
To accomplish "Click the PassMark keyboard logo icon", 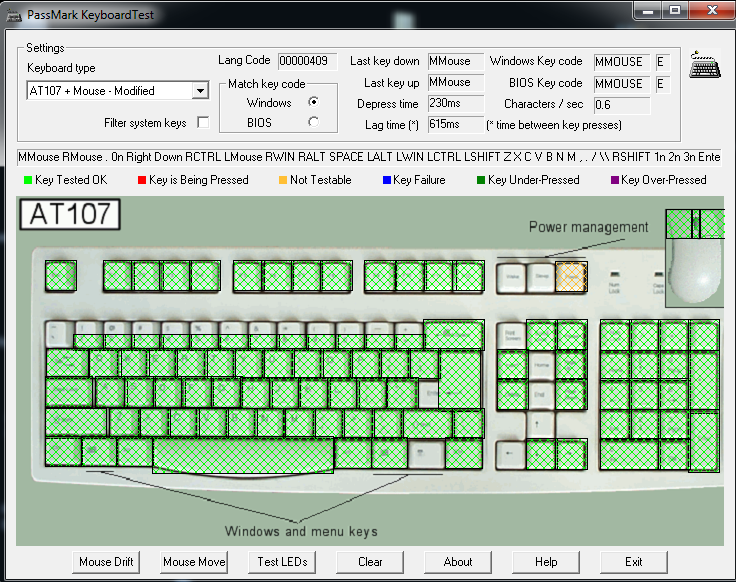I will [x=705, y=65].
